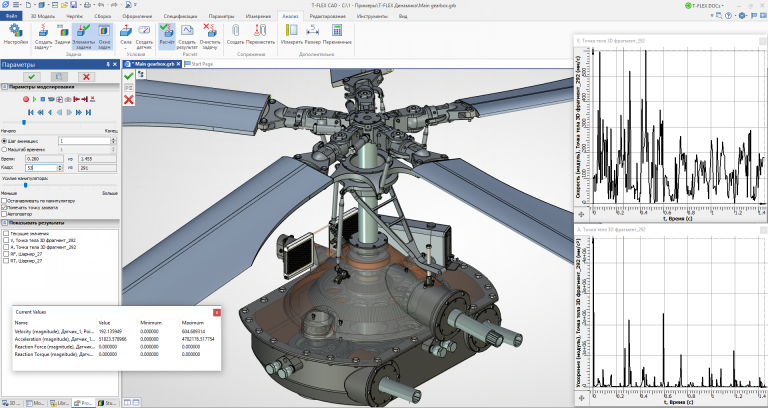Check the Текущие значения result checkbox
Screen dimensions: 768x408
point(6,232)
